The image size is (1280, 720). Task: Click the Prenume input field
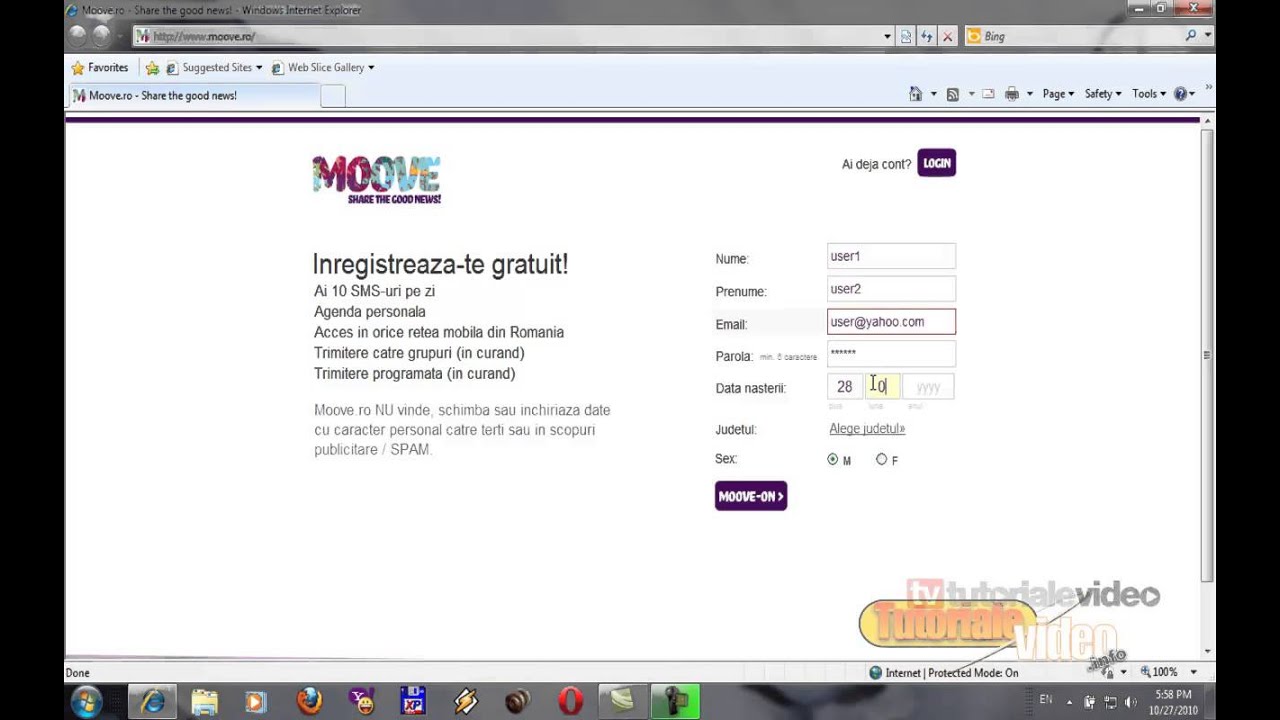coord(891,289)
